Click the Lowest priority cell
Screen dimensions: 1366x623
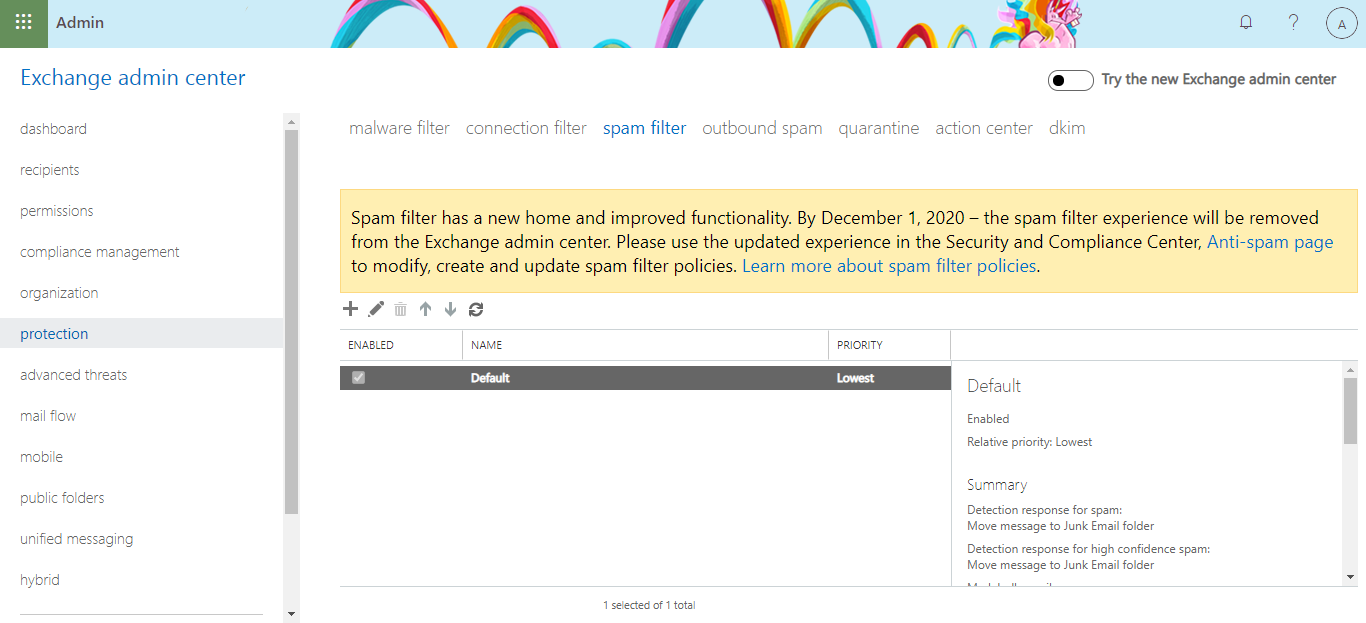point(856,378)
